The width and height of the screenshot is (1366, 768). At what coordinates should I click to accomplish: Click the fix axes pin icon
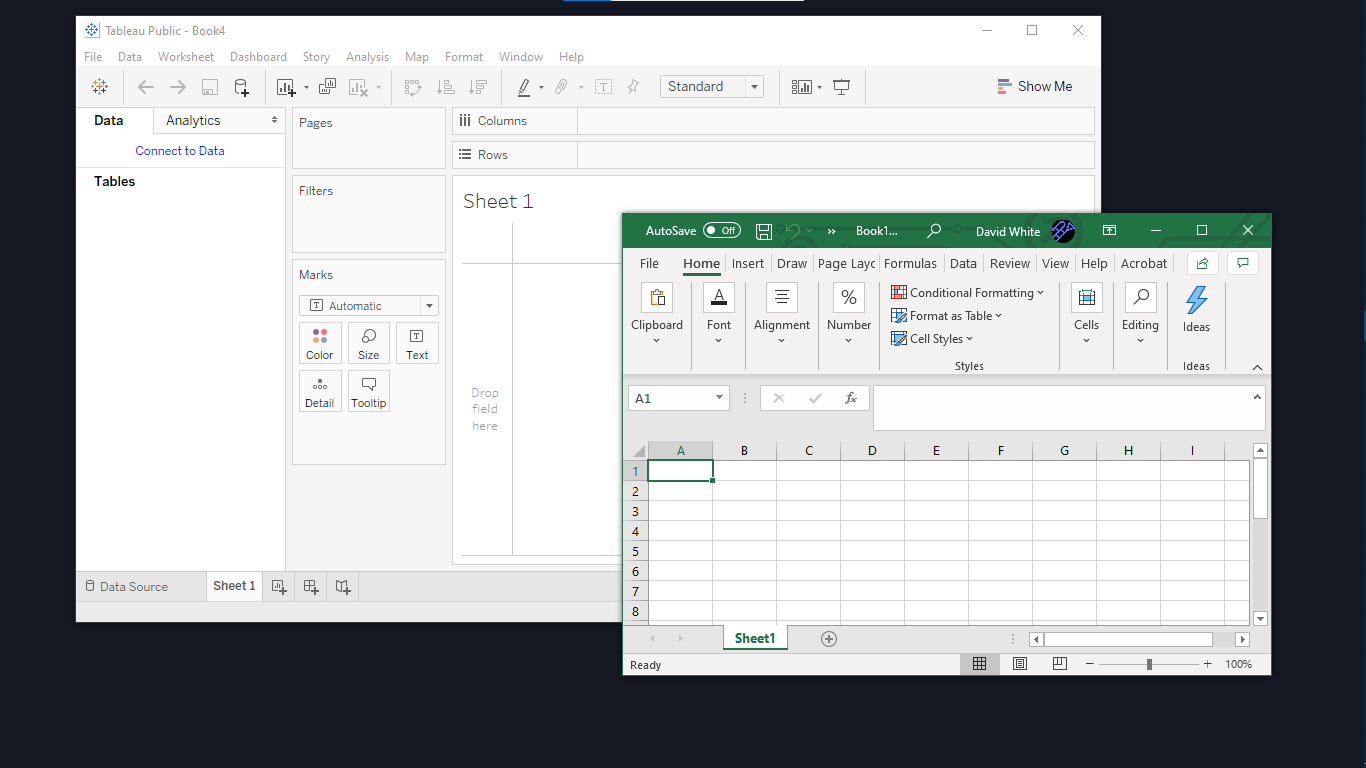click(633, 87)
